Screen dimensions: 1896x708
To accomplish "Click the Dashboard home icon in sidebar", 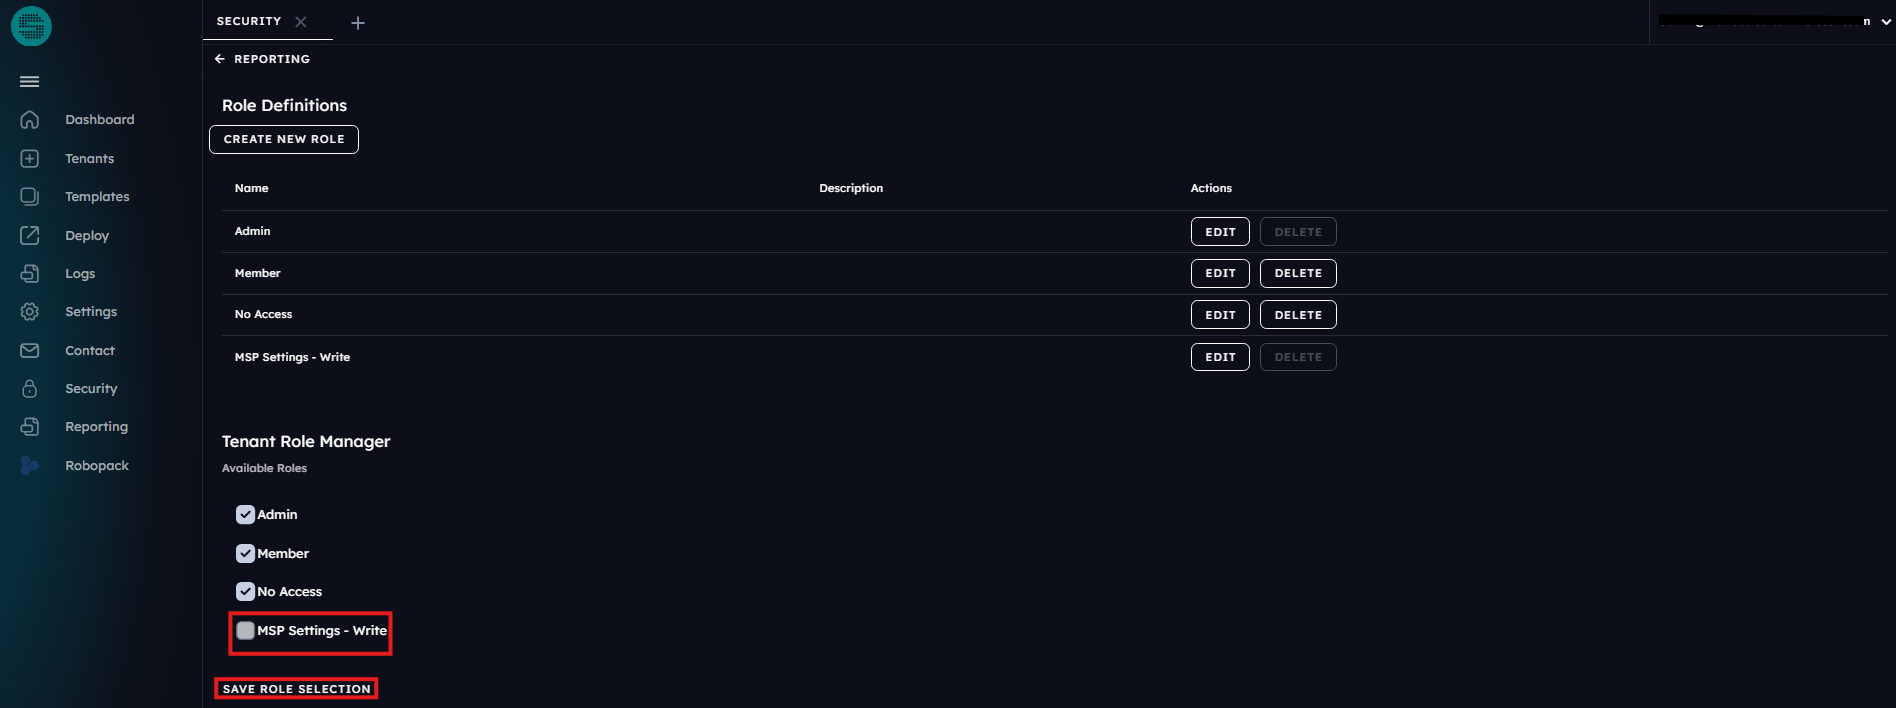I will coord(30,120).
